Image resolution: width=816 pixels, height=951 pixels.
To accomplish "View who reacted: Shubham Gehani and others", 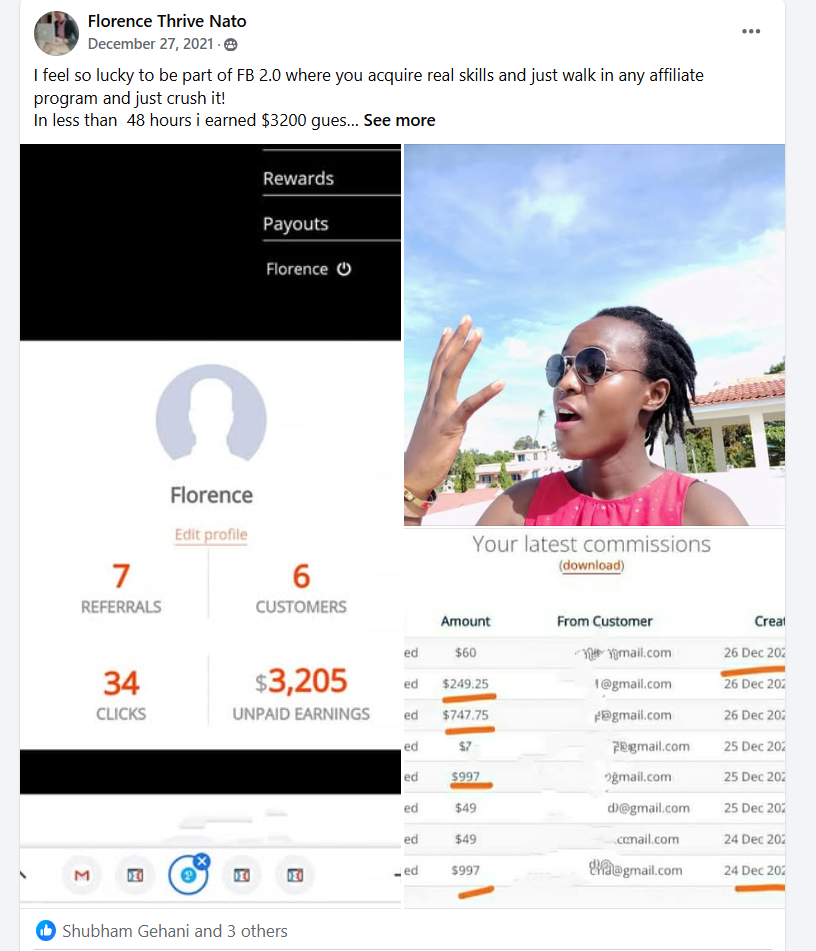I will tap(175, 931).
